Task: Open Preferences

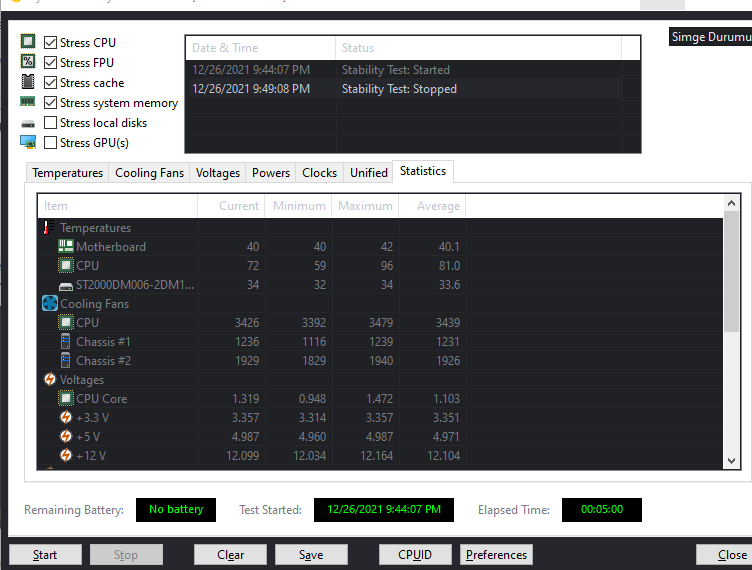Action: (x=496, y=555)
